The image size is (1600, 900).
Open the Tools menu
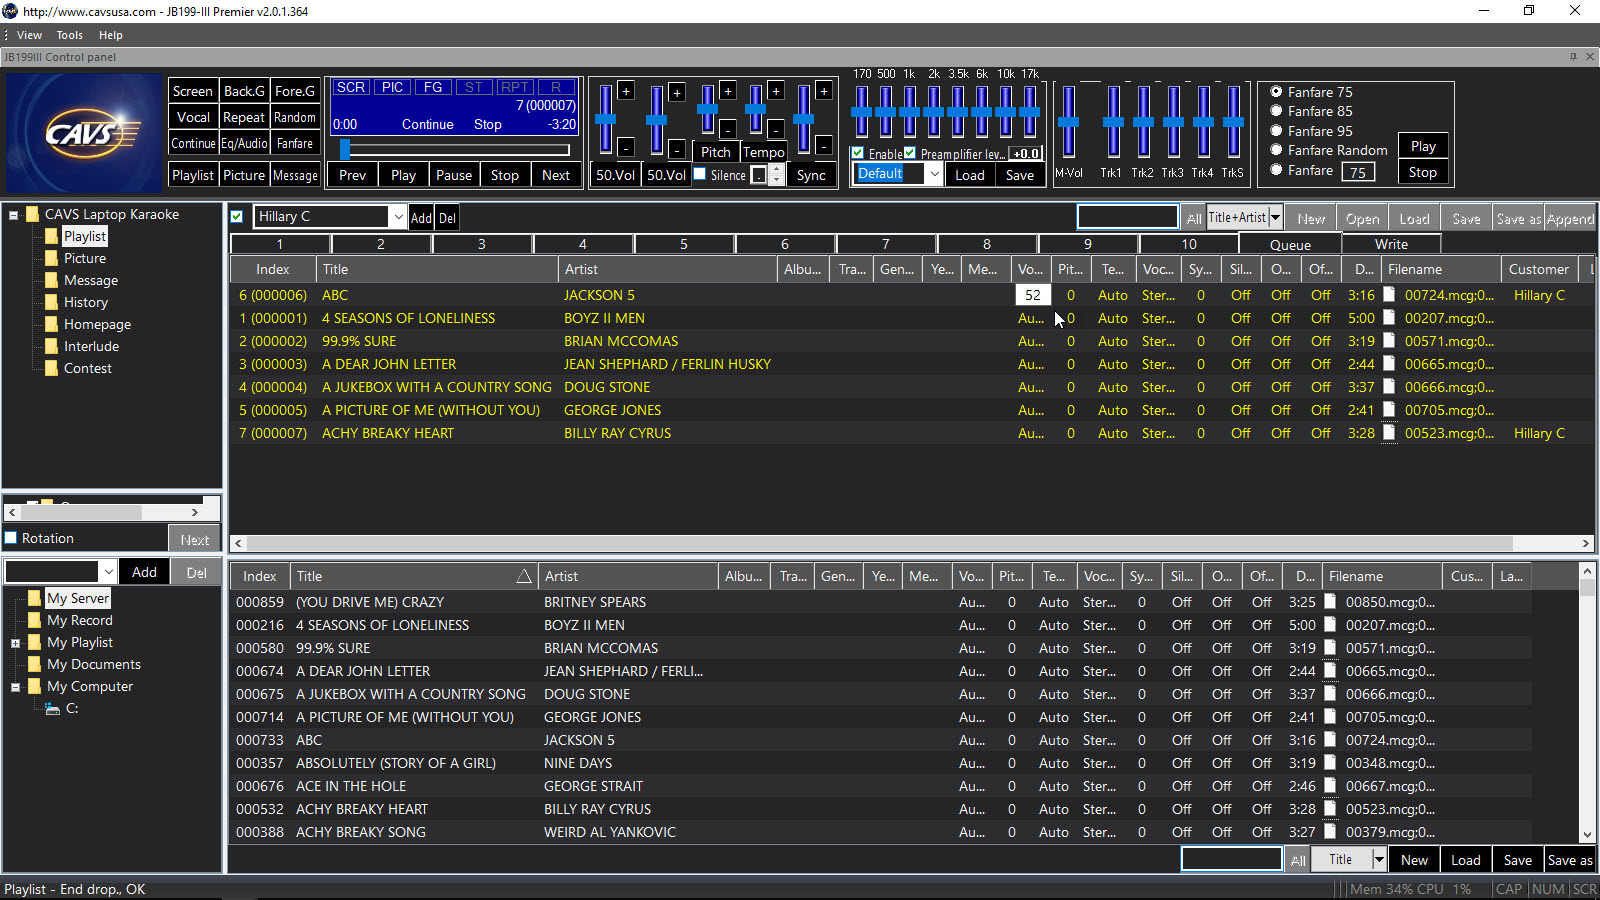pos(69,35)
